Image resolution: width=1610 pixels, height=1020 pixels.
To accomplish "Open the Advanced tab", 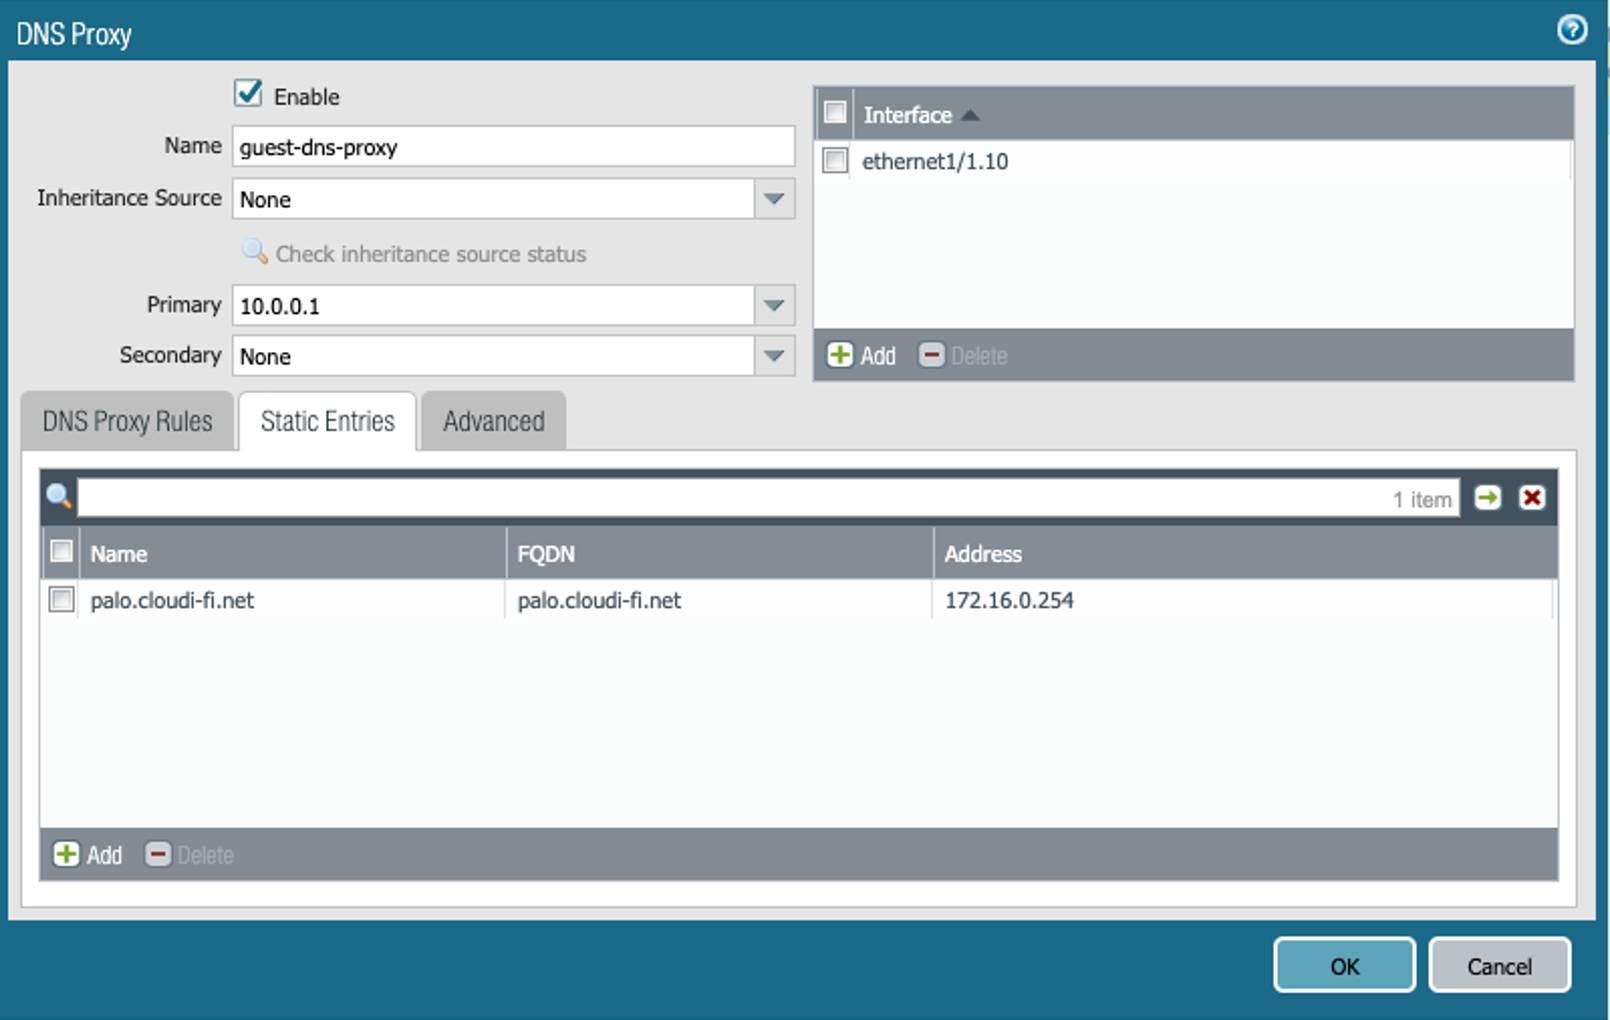I will 492,421.
